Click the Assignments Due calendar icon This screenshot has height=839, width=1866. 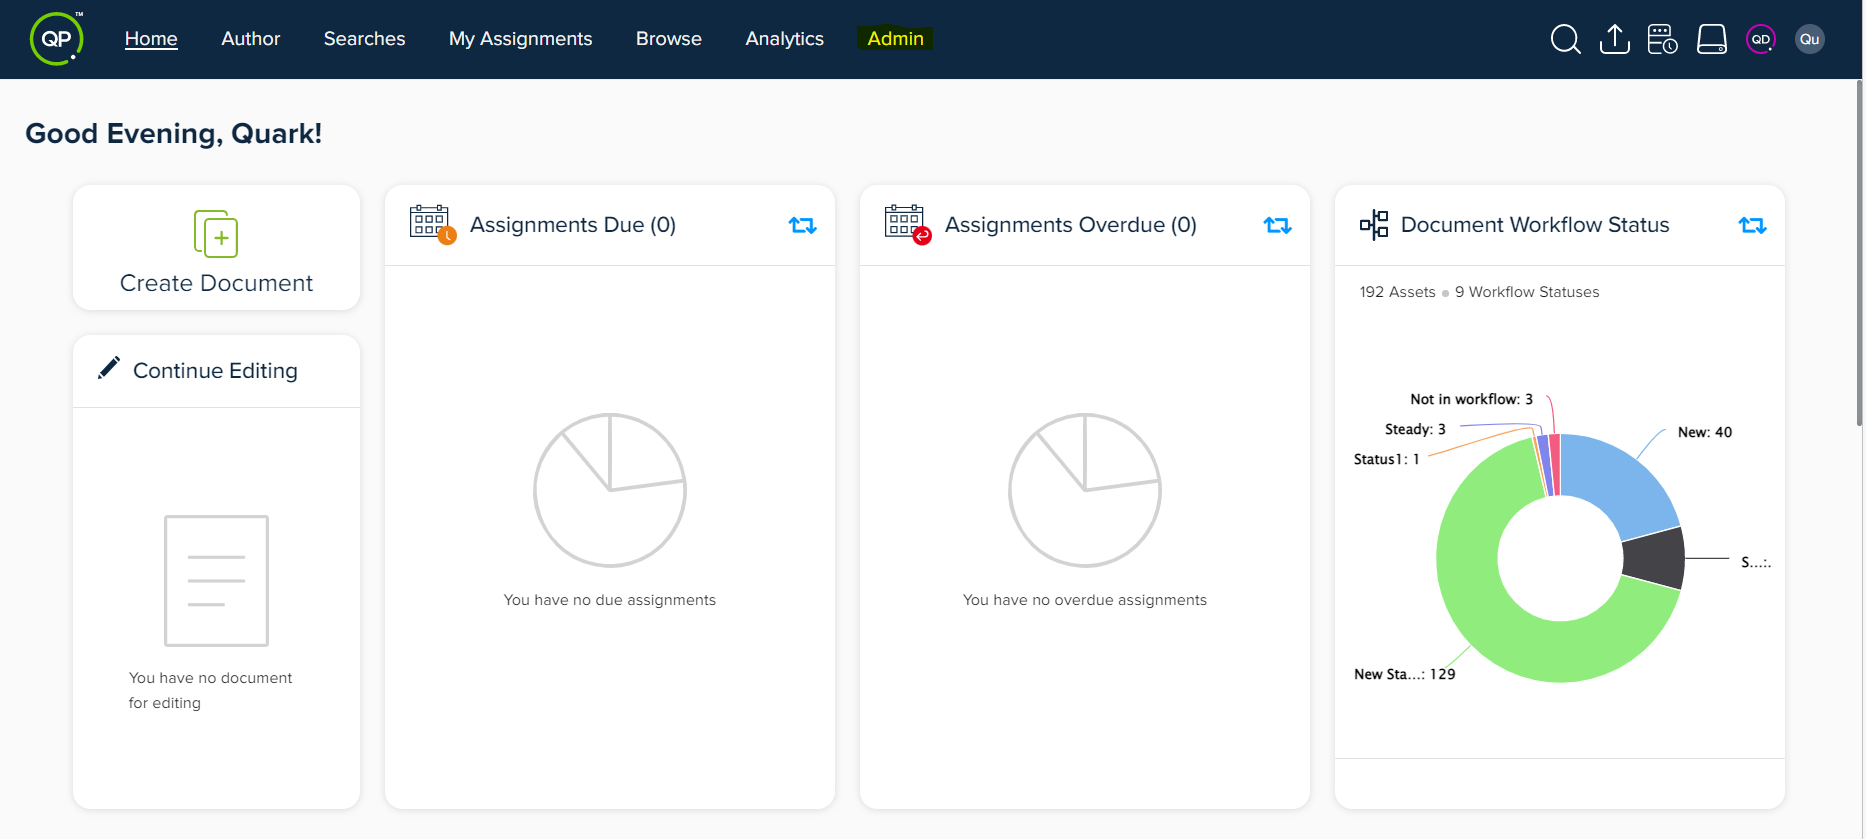(x=432, y=224)
